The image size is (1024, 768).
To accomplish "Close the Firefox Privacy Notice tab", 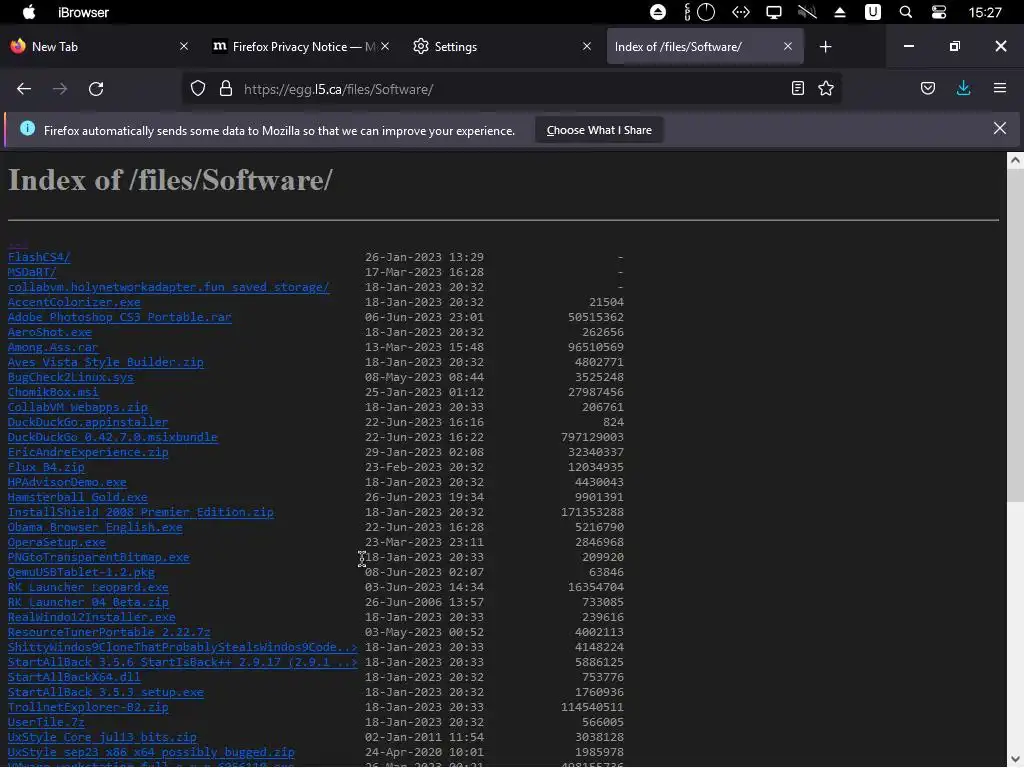I will tap(385, 46).
